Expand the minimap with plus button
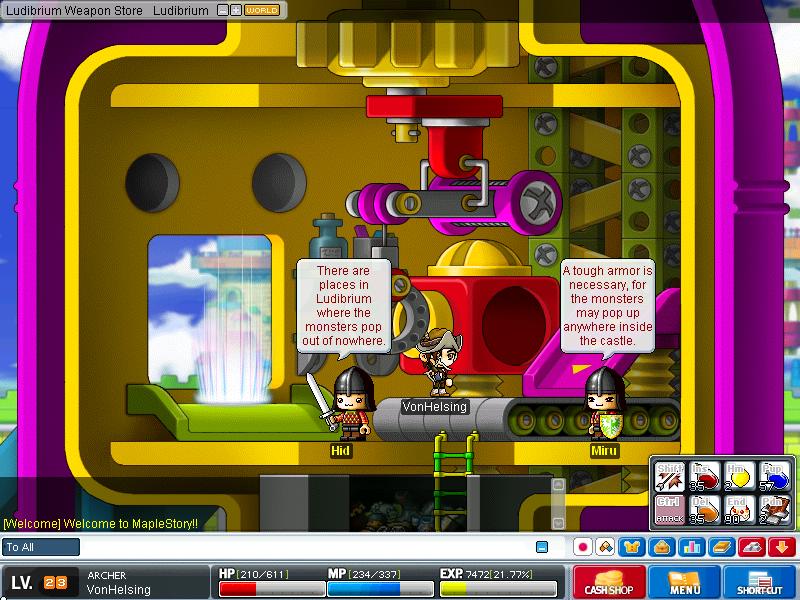The image size is (800, 600). (236, 10)
